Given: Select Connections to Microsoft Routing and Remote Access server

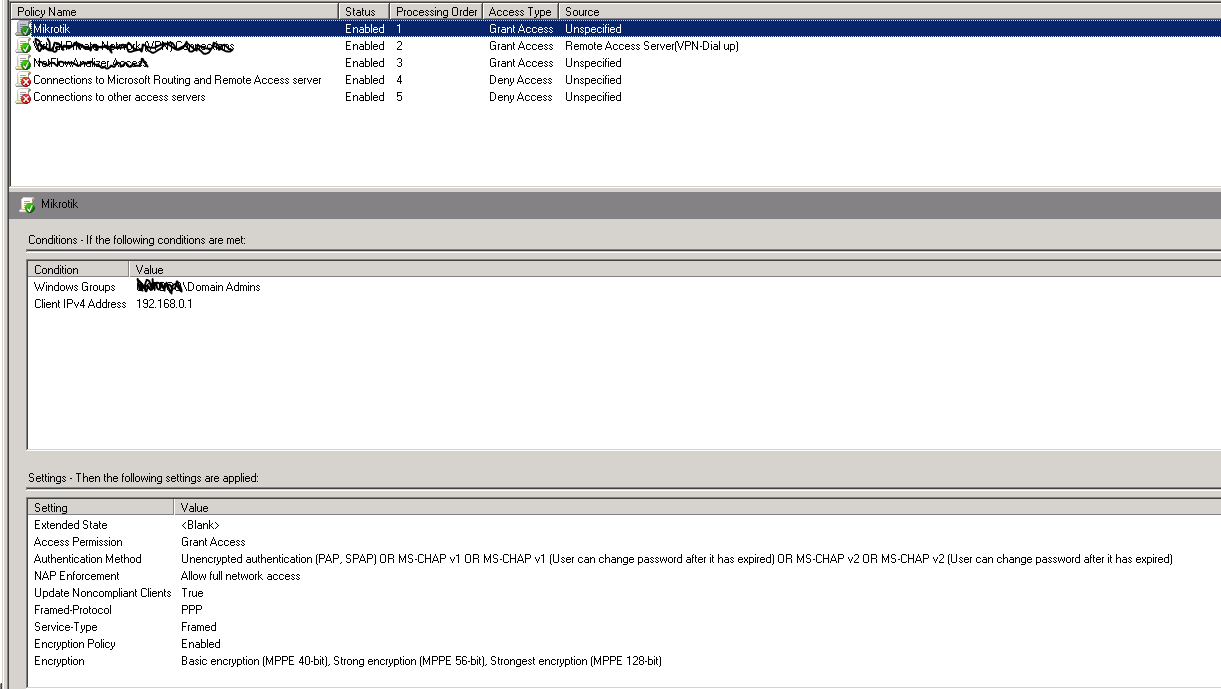Looking at the screenshot, I should [177, 80].
